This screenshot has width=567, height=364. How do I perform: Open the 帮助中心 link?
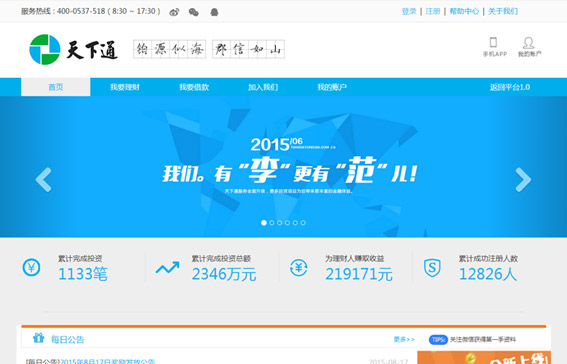[464, 12]
